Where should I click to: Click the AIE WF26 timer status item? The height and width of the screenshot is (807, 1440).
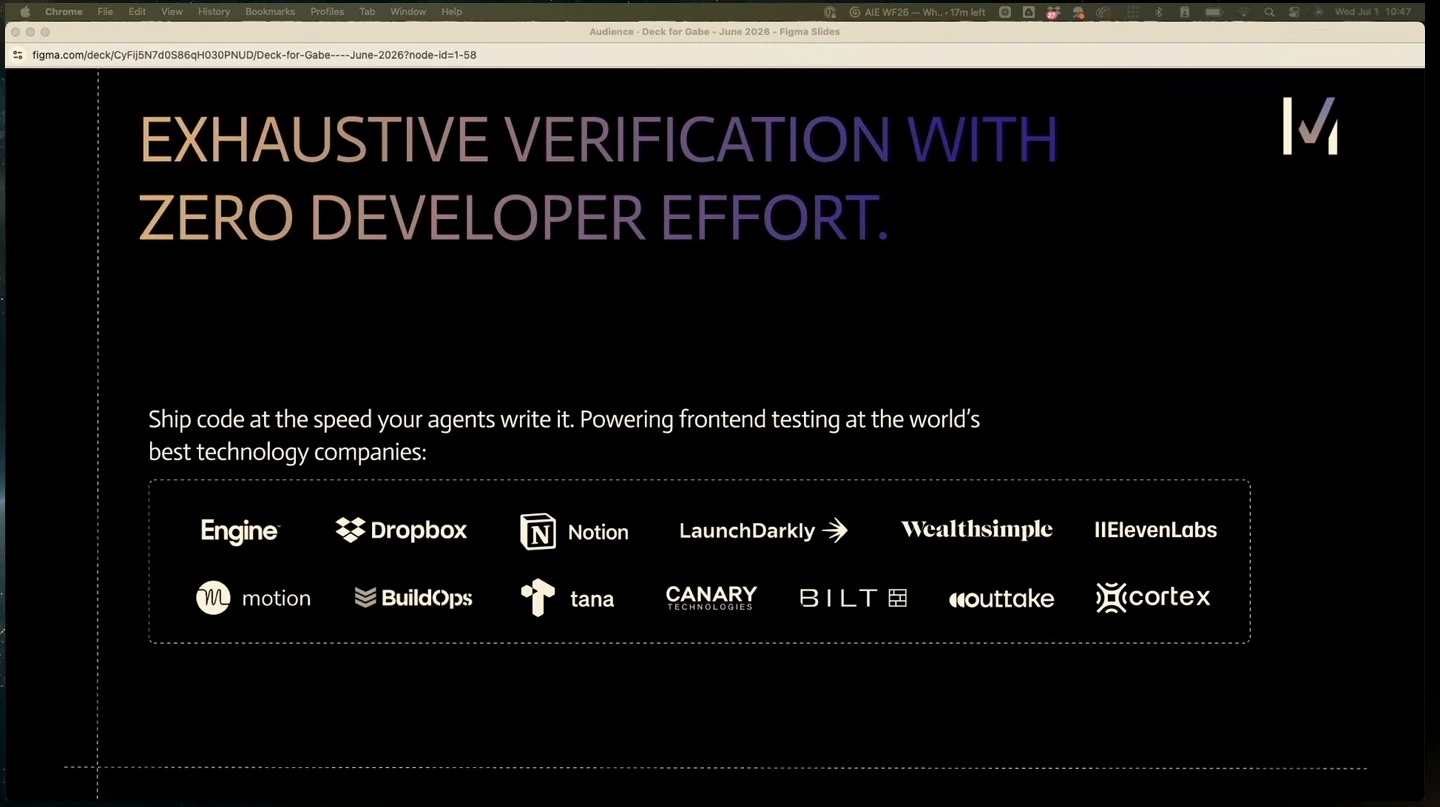click(x=917, y=12)
